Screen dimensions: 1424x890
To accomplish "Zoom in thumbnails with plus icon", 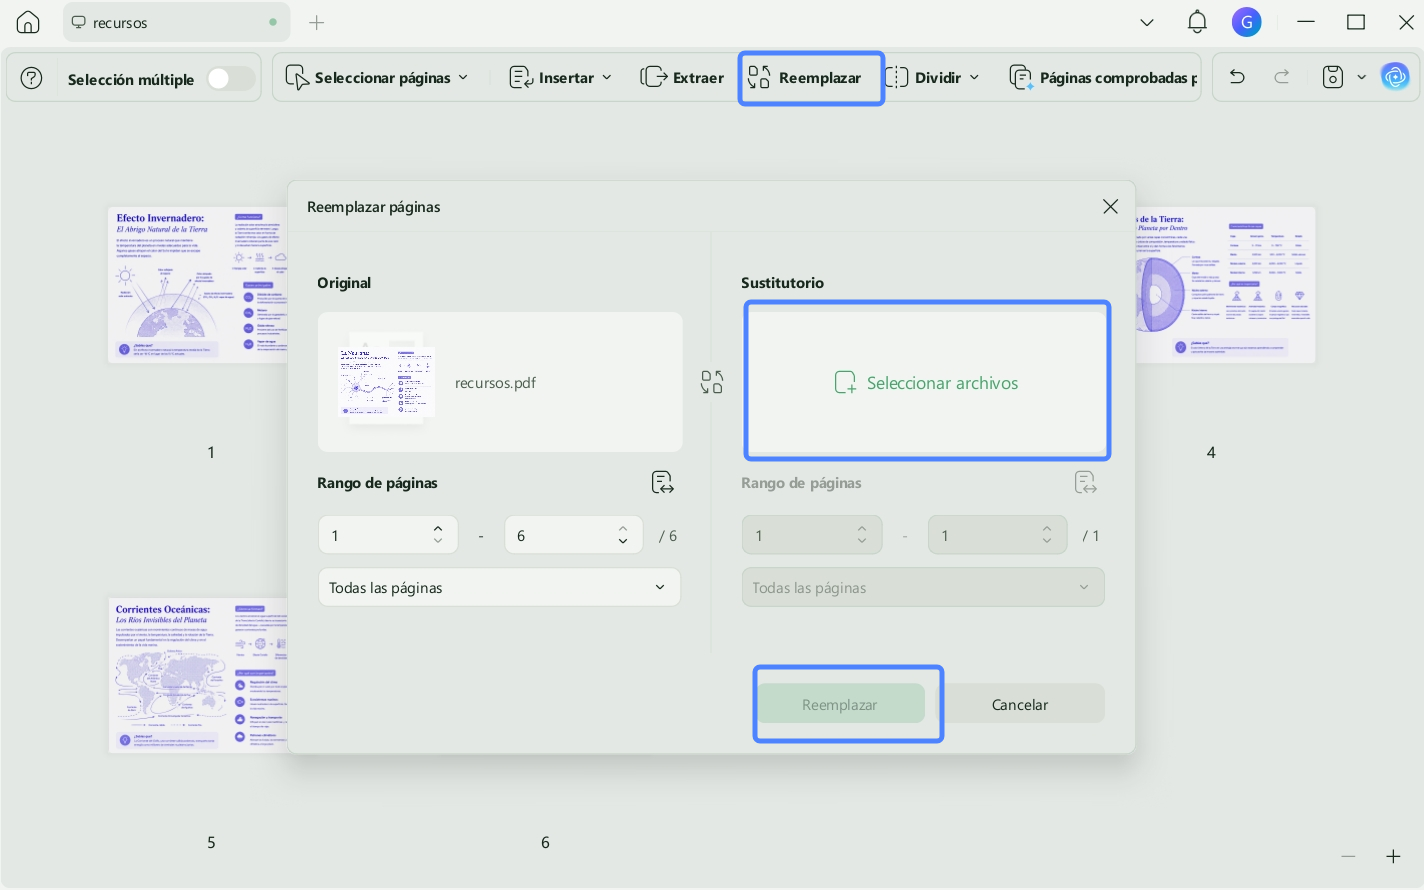I will tap(1393, 856).
